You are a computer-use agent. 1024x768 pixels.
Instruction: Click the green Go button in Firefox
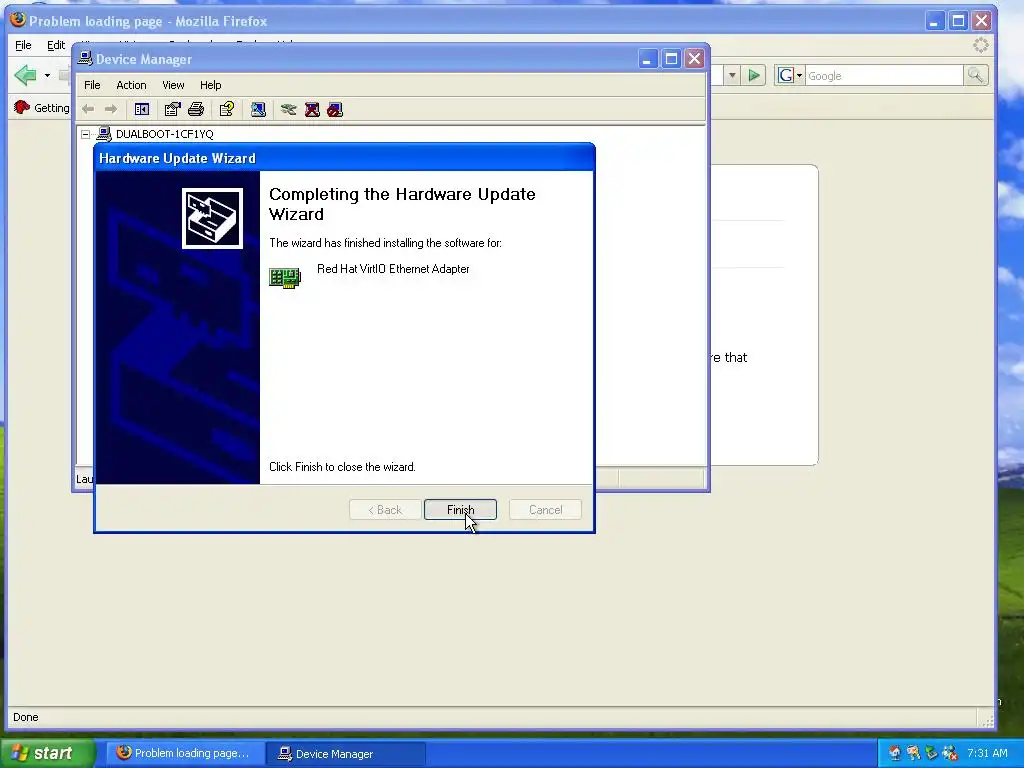pyautogui.click(x=754, y=76)
